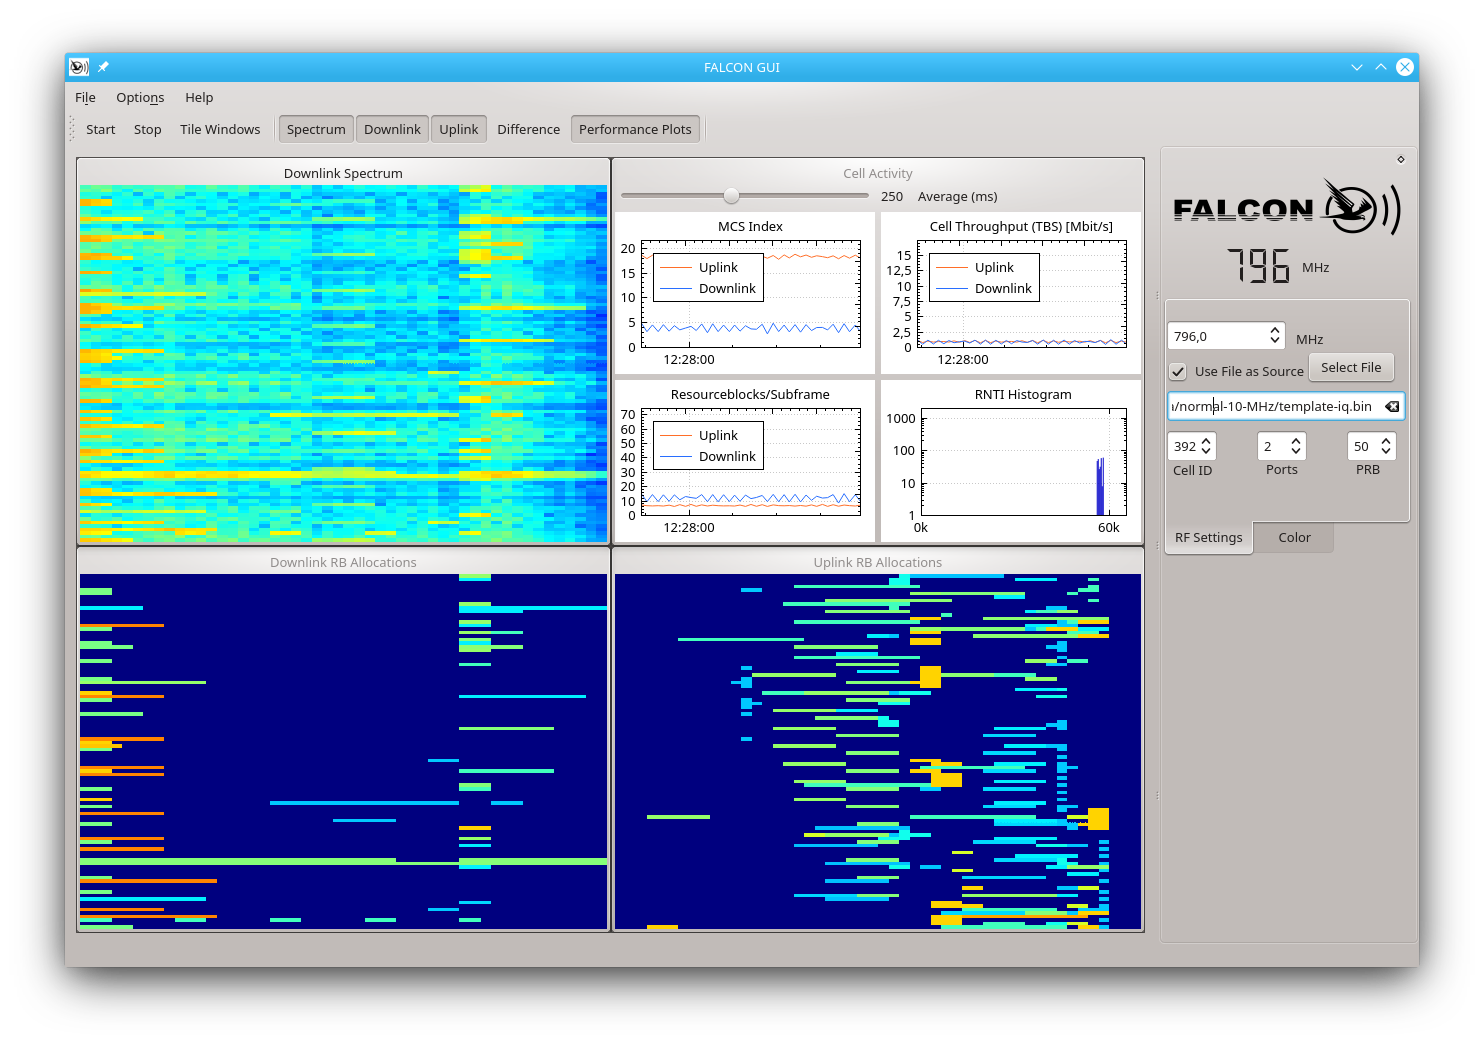Image resolution: width=1484 pixels, height=1044 pixels.
Task: Decrease the Ports value with down arrow
Action: click(x=1296, y=452)
